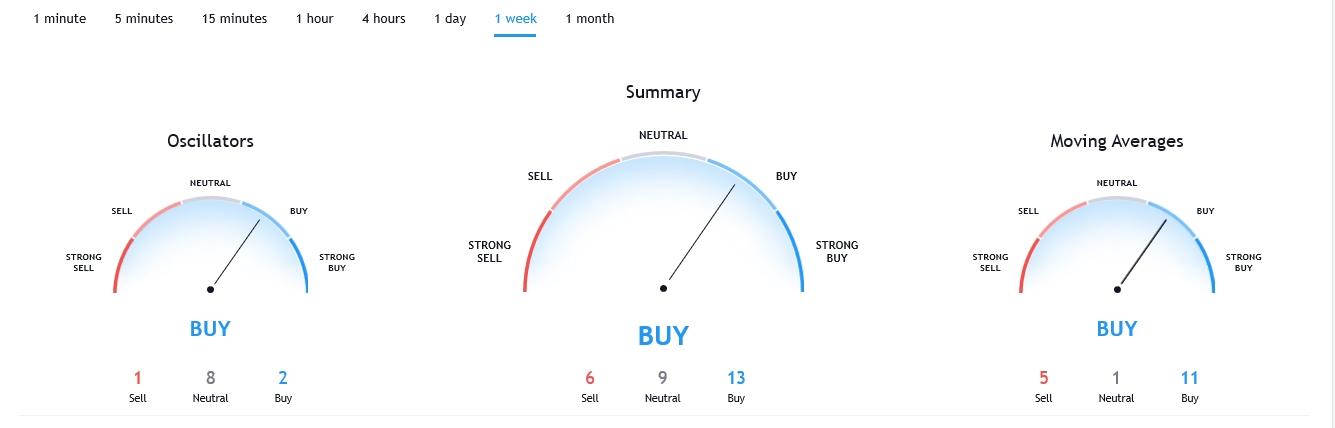This screenshot has width=1335, height=428.
Task: Select the 1 minute timeframe tab
Action: 59,19
